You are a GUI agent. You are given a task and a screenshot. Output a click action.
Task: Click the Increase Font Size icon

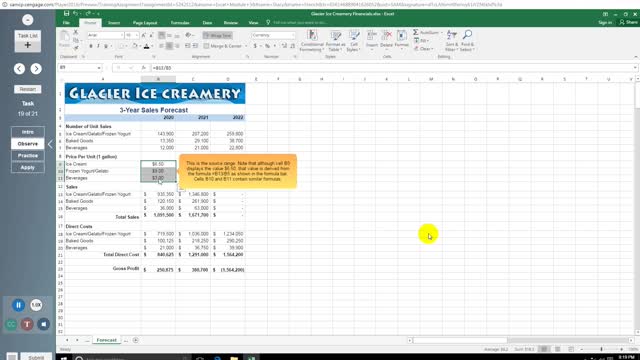tap(144, 36)
